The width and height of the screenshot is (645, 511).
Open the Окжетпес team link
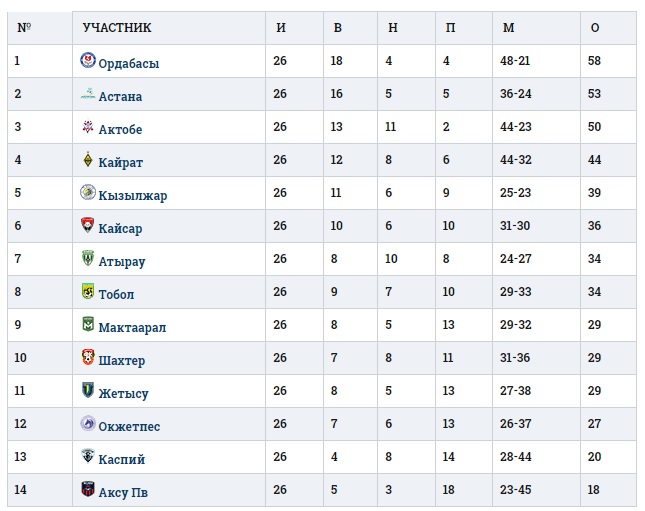129,426
